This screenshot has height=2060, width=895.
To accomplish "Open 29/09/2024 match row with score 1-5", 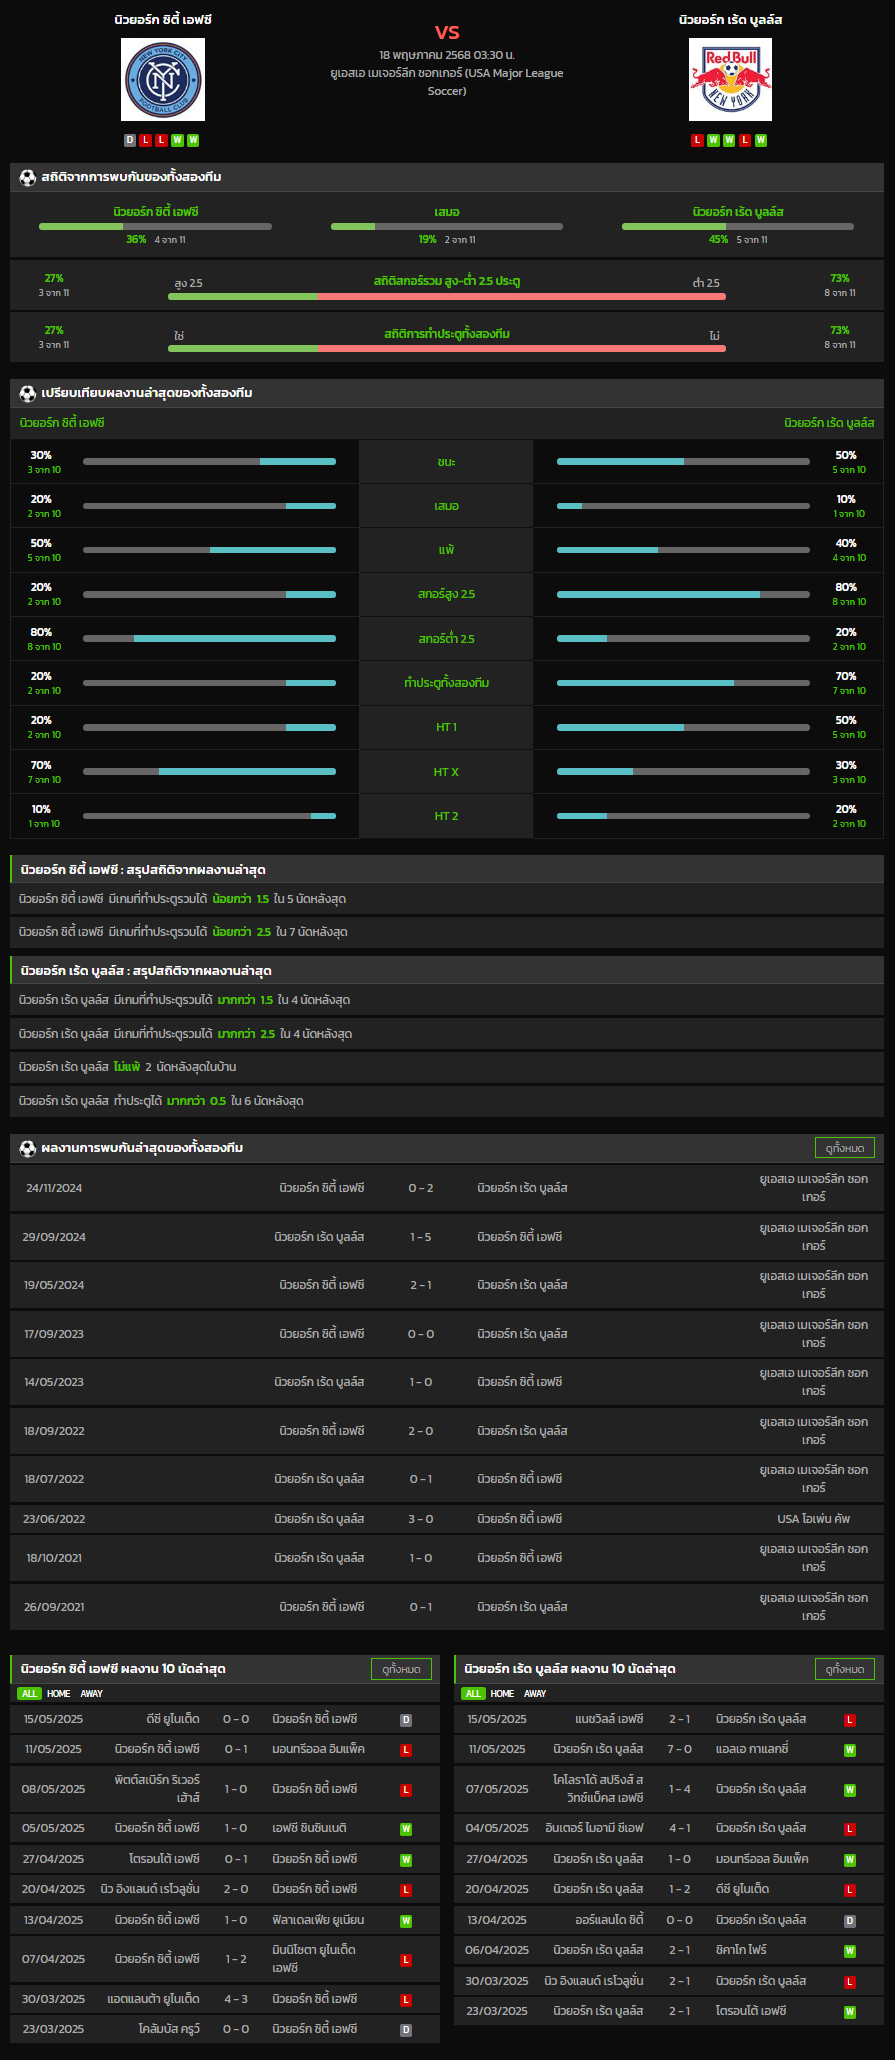I will point(447,1237).
